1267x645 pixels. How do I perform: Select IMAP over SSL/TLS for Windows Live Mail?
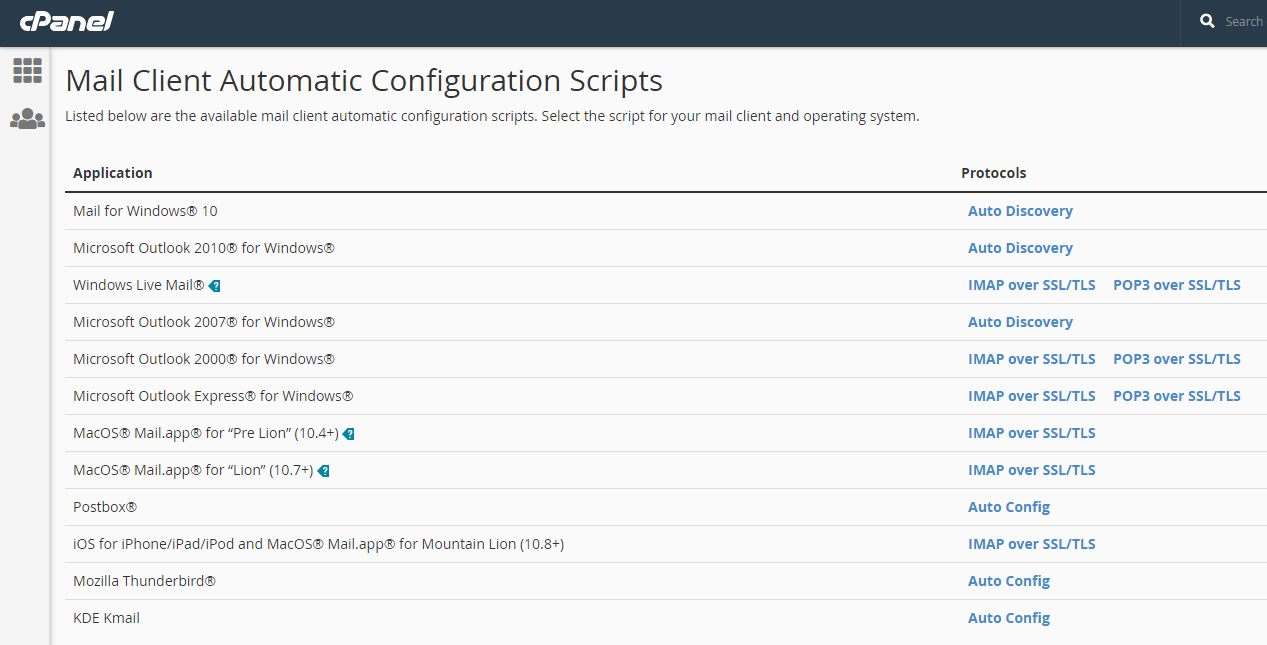[x=1032, y=285]
